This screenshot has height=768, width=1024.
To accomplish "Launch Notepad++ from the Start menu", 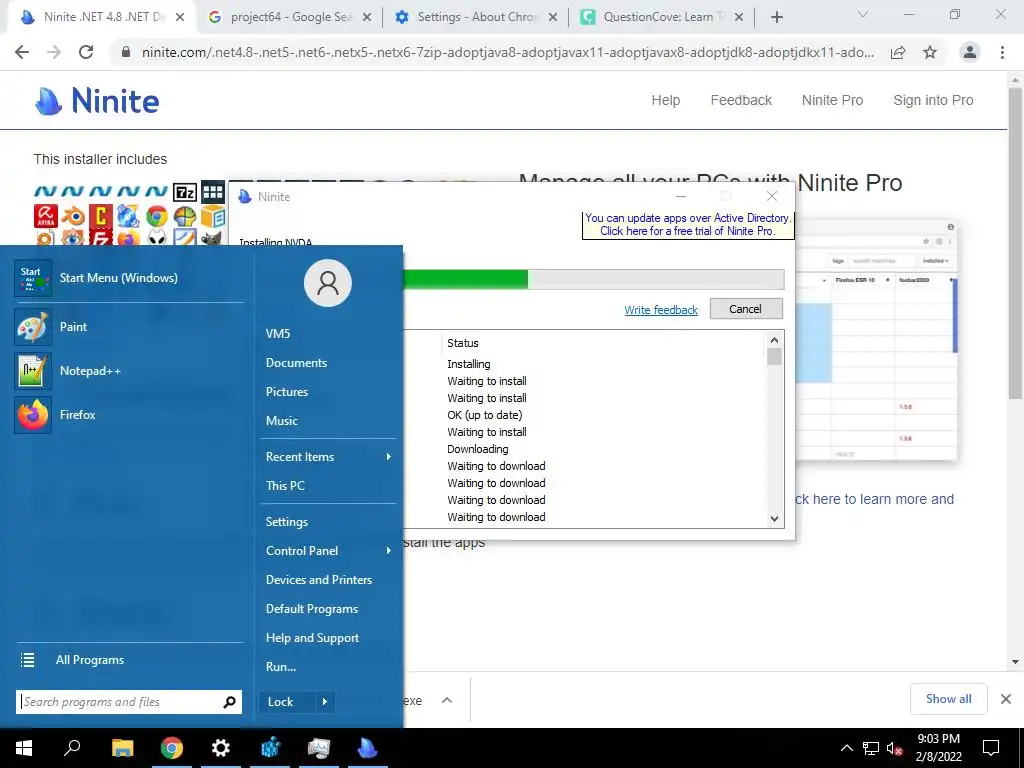I will (x=129, y=370).
